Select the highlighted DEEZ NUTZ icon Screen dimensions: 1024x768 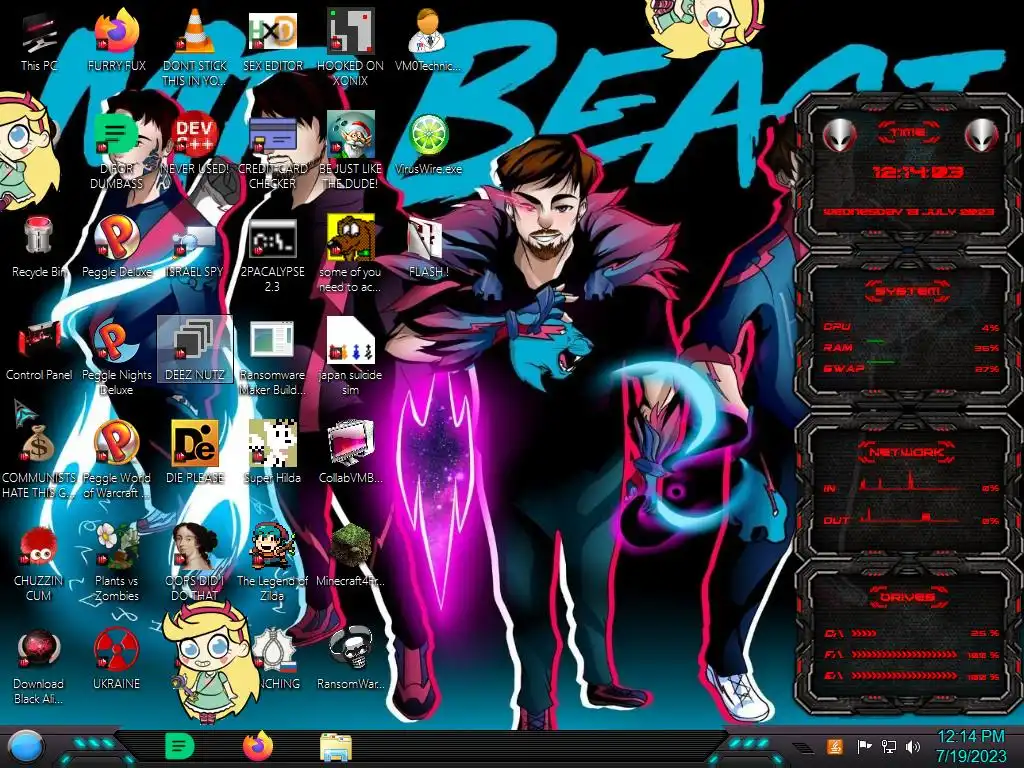tap(195, 349)
